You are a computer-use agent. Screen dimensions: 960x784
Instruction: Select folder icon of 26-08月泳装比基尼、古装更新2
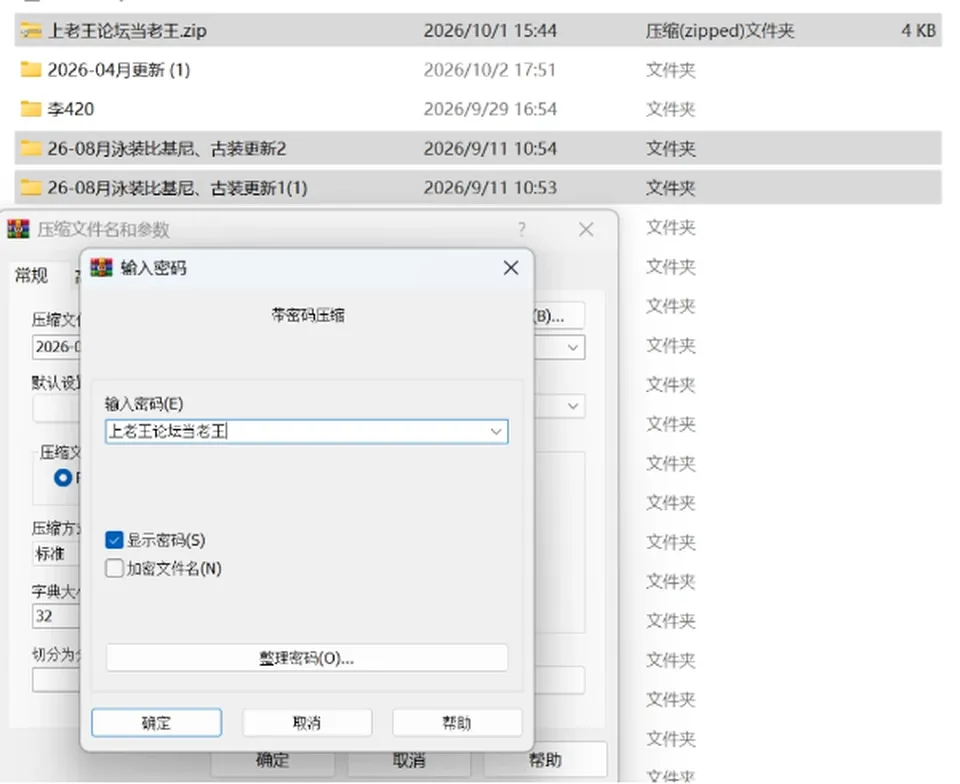(x=31, y=148)
